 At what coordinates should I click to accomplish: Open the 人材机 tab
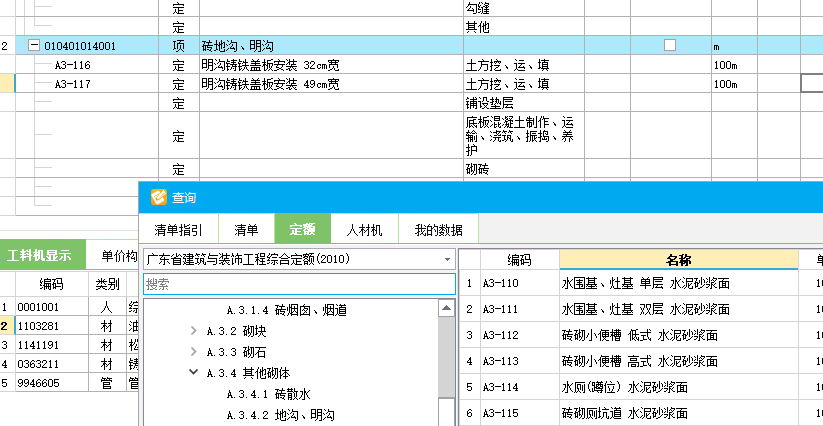tap(365, 229)
